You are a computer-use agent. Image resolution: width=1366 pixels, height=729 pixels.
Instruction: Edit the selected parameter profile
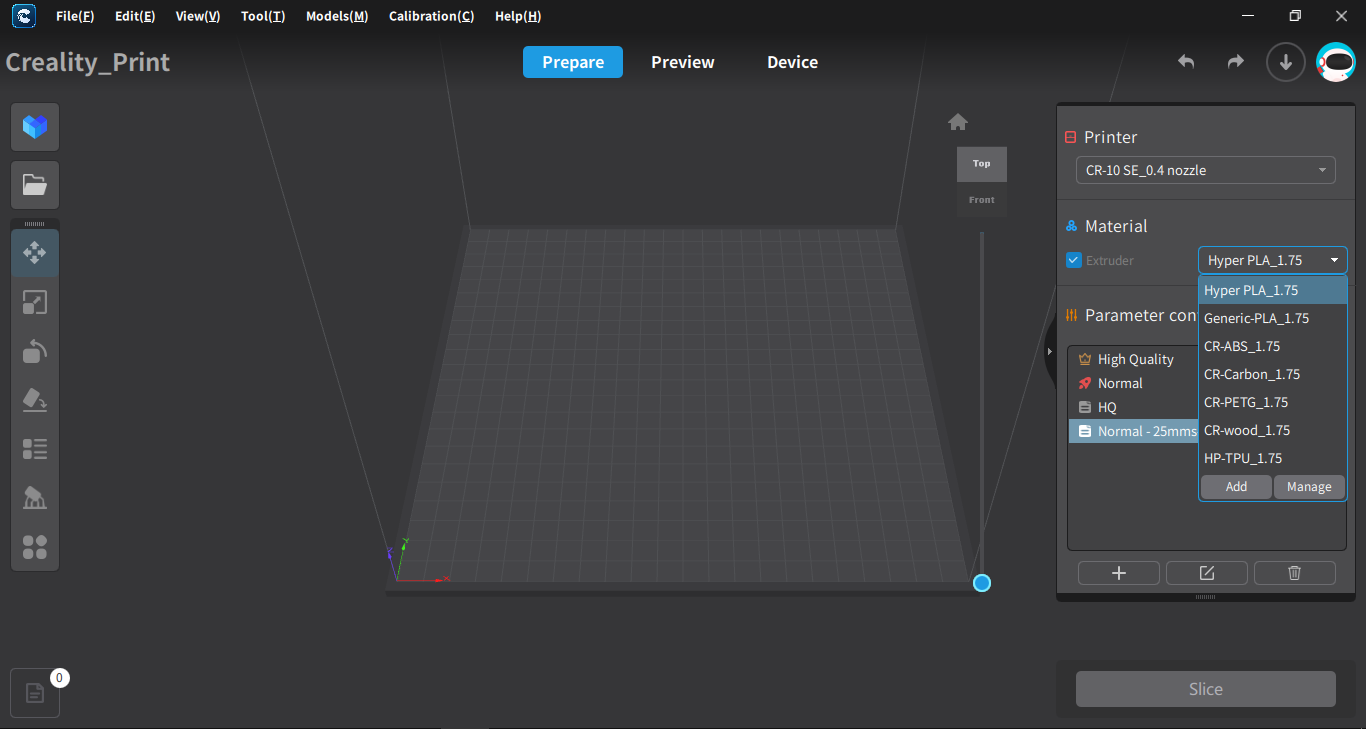click(1207, 573)
